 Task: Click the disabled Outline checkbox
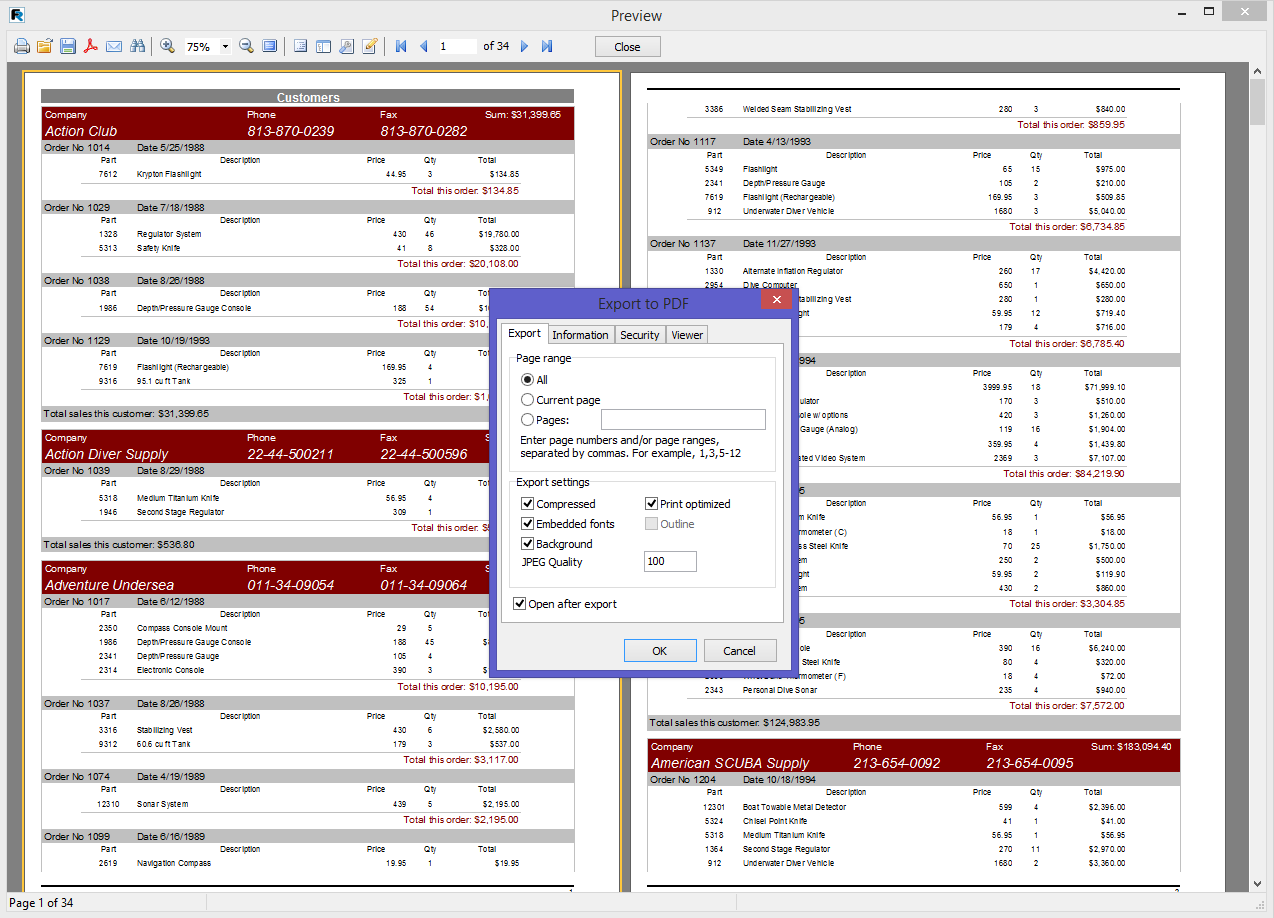652,524
